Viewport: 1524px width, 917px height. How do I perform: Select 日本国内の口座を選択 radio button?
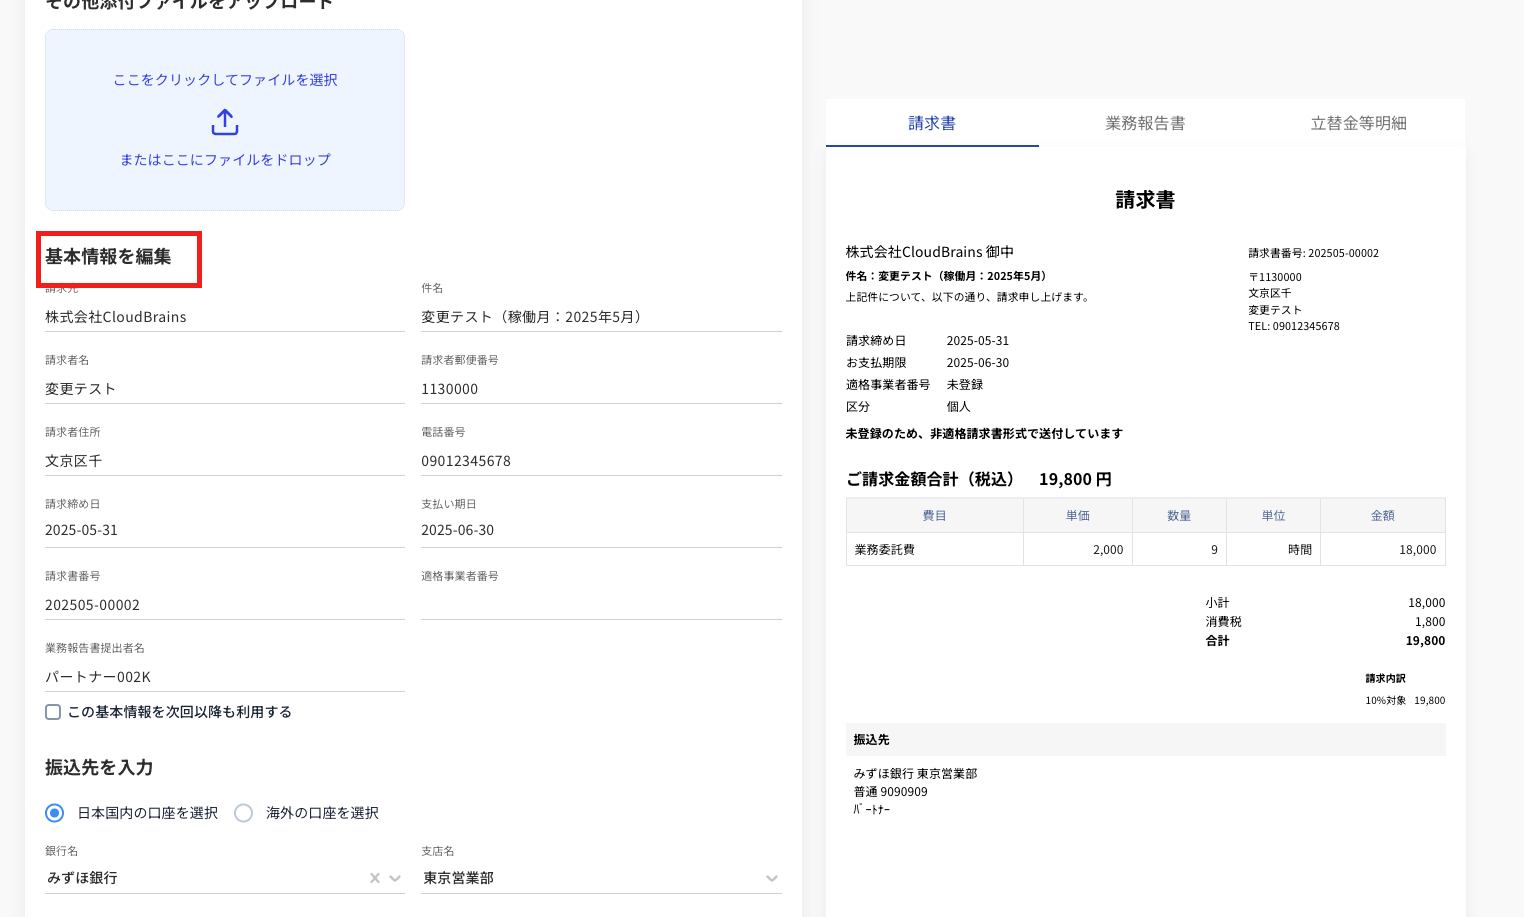coord(55,813)
